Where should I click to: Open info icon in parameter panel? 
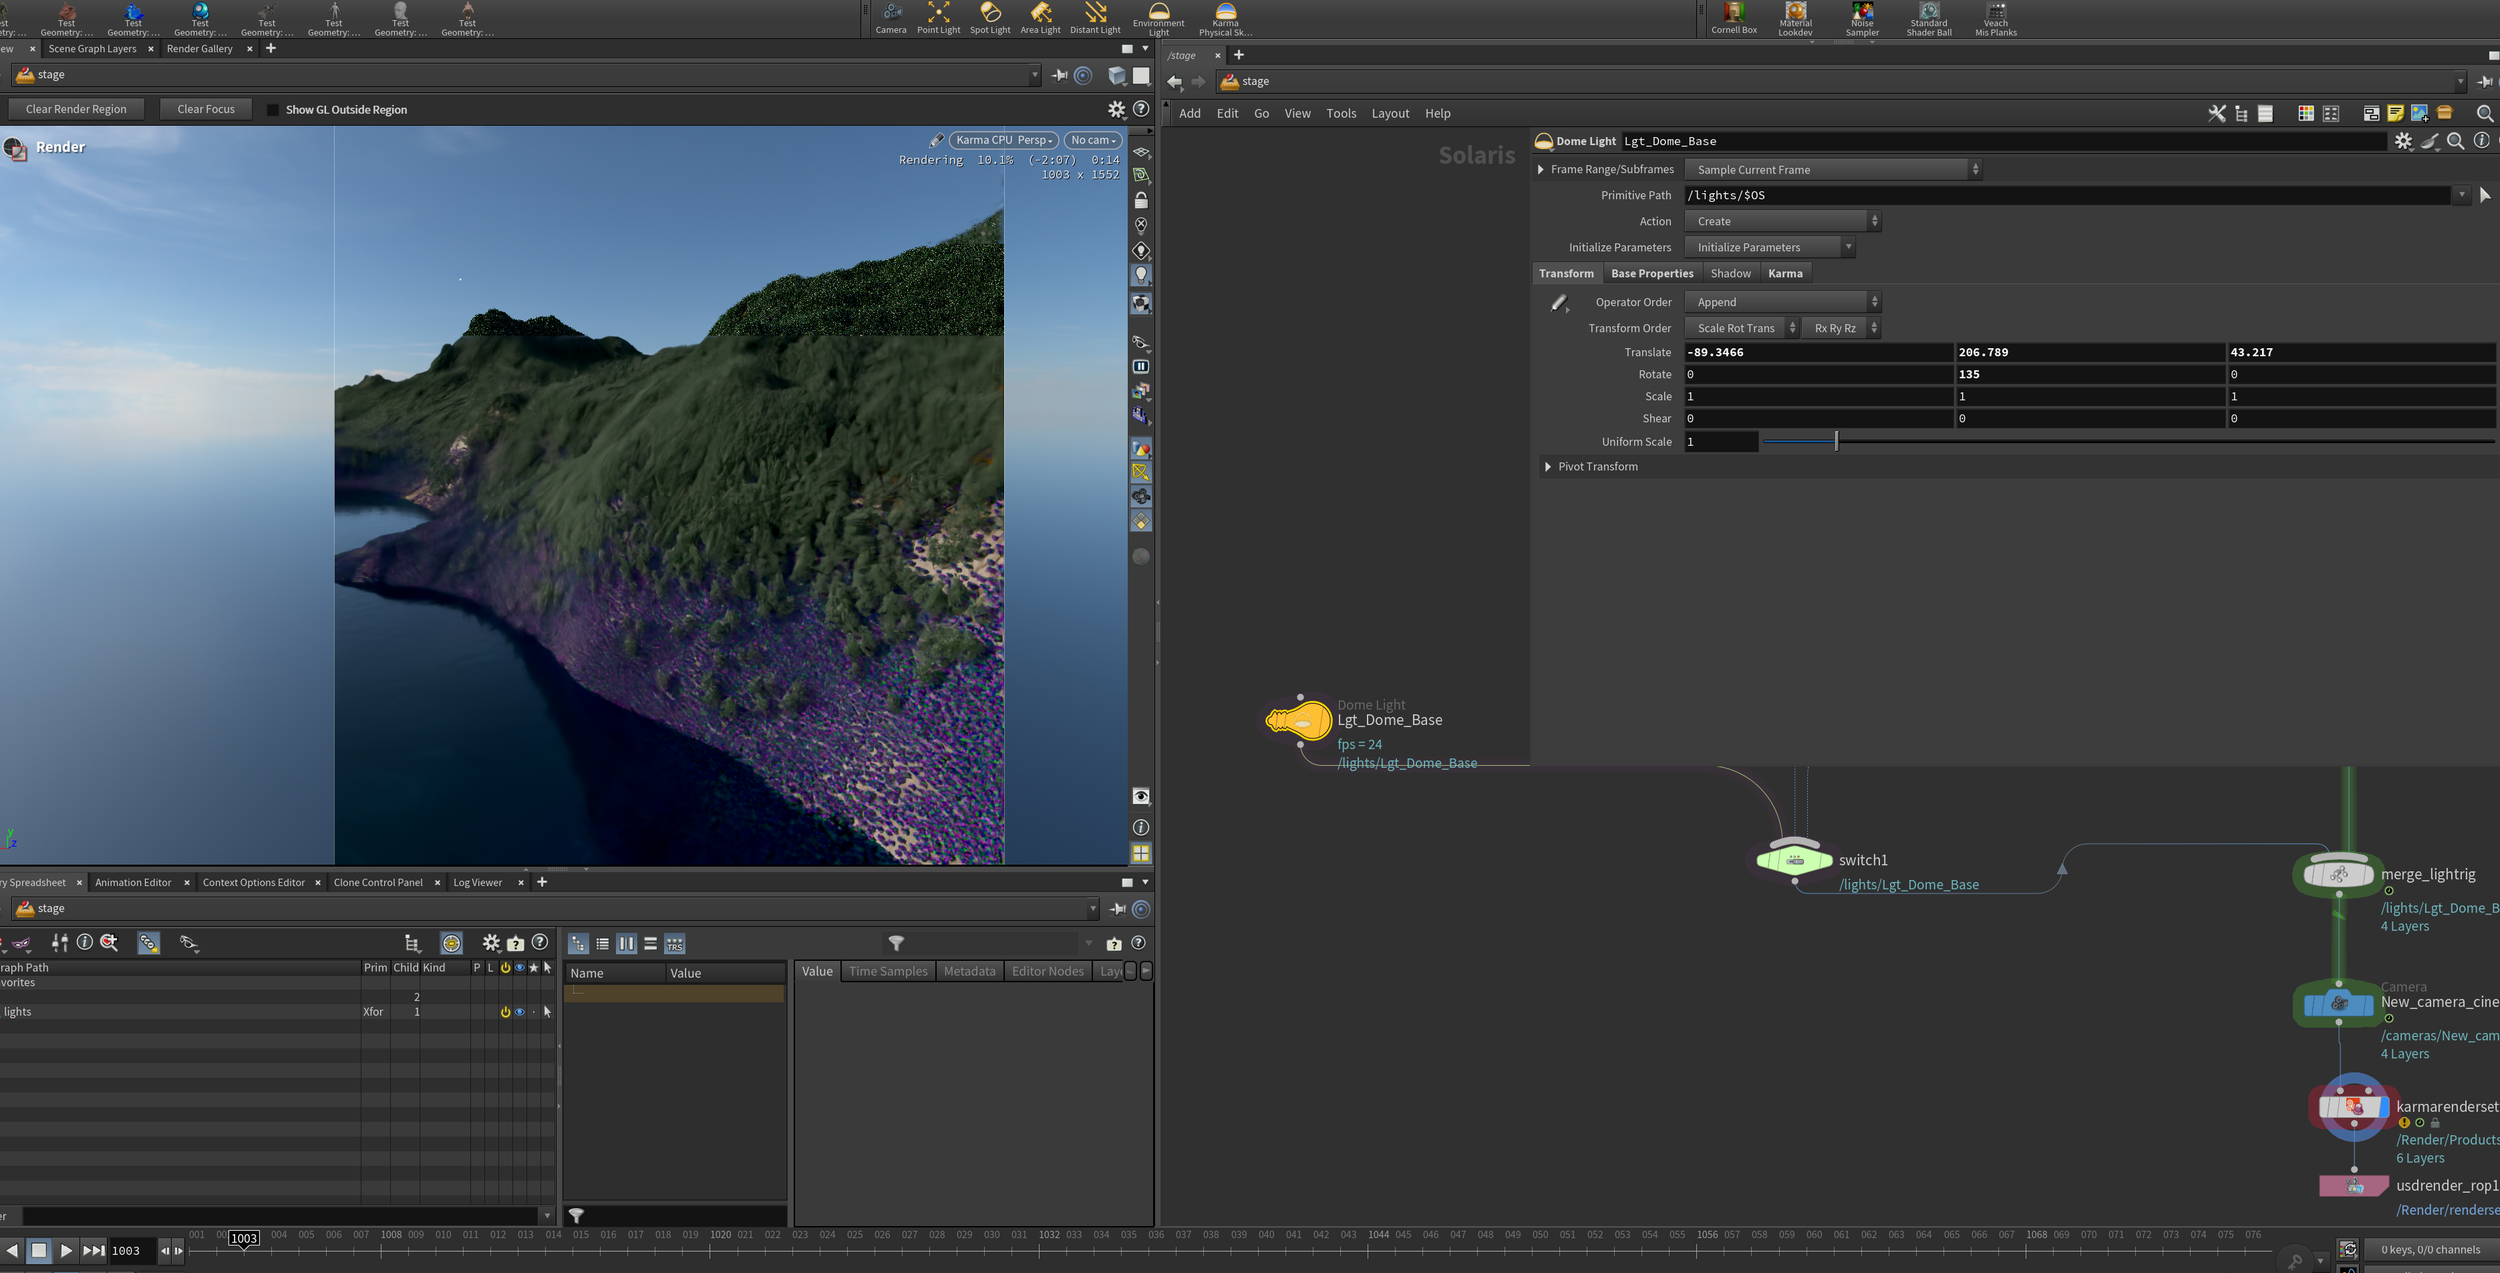(2481, 141)
